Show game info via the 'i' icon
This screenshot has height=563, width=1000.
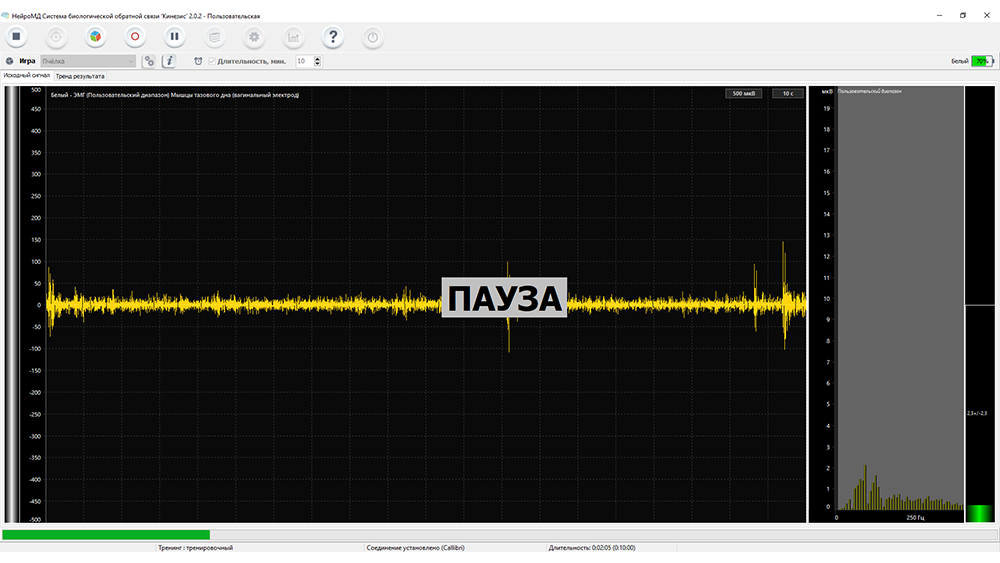[x=169, y=61]
